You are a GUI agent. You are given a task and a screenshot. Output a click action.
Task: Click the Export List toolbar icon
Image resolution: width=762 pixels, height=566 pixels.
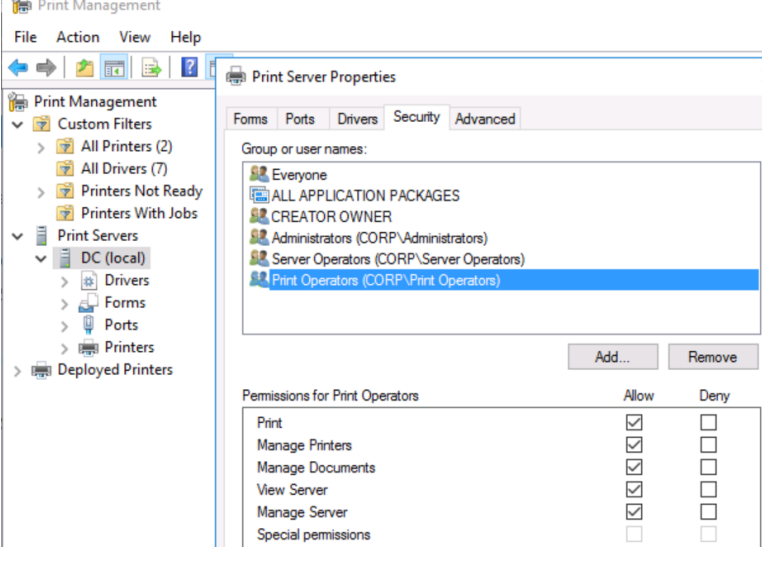(152, 68)
